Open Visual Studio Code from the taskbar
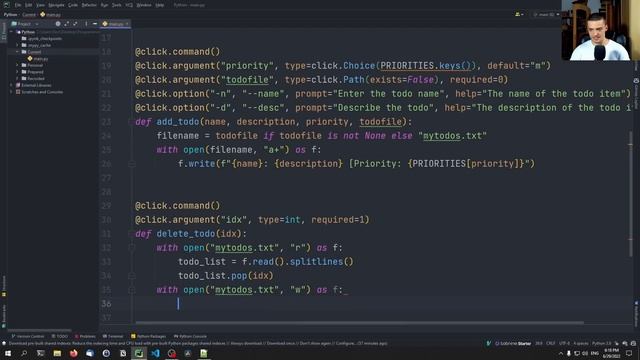The height and width of the screenshot is (360, 640). coord(155,353)
